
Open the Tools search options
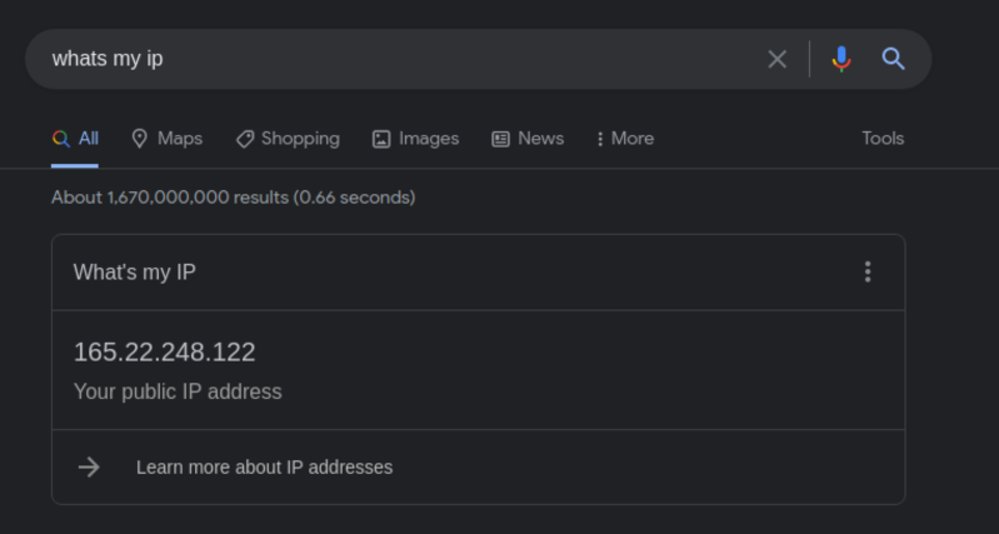coord(882,138)
